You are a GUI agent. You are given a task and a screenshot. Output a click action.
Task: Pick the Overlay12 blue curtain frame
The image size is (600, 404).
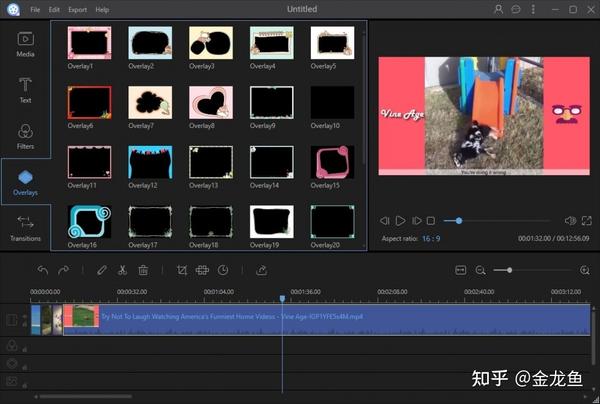pos(150,162)
